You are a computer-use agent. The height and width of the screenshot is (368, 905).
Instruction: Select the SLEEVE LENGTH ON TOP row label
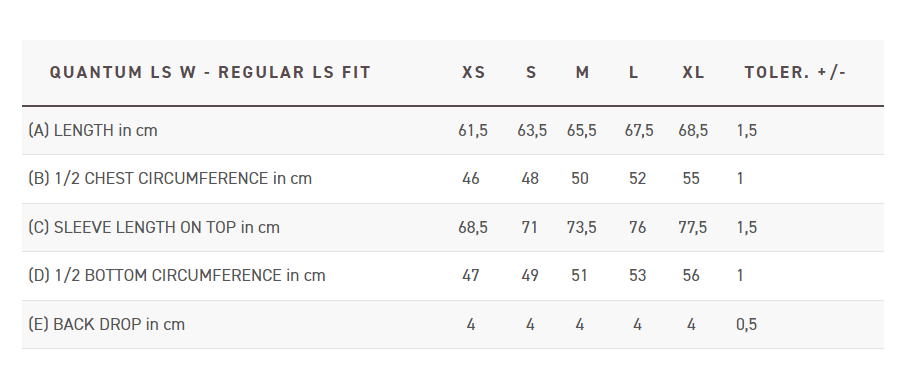tap(154, 227)
